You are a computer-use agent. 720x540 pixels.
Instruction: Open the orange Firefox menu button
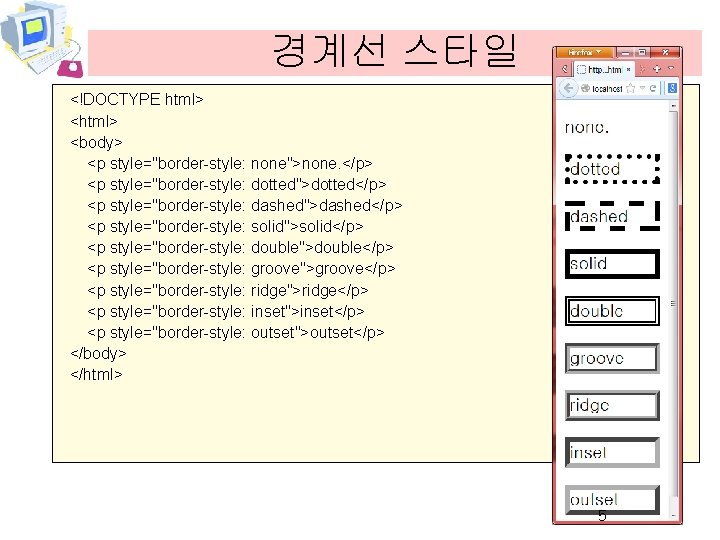point(585,52)
